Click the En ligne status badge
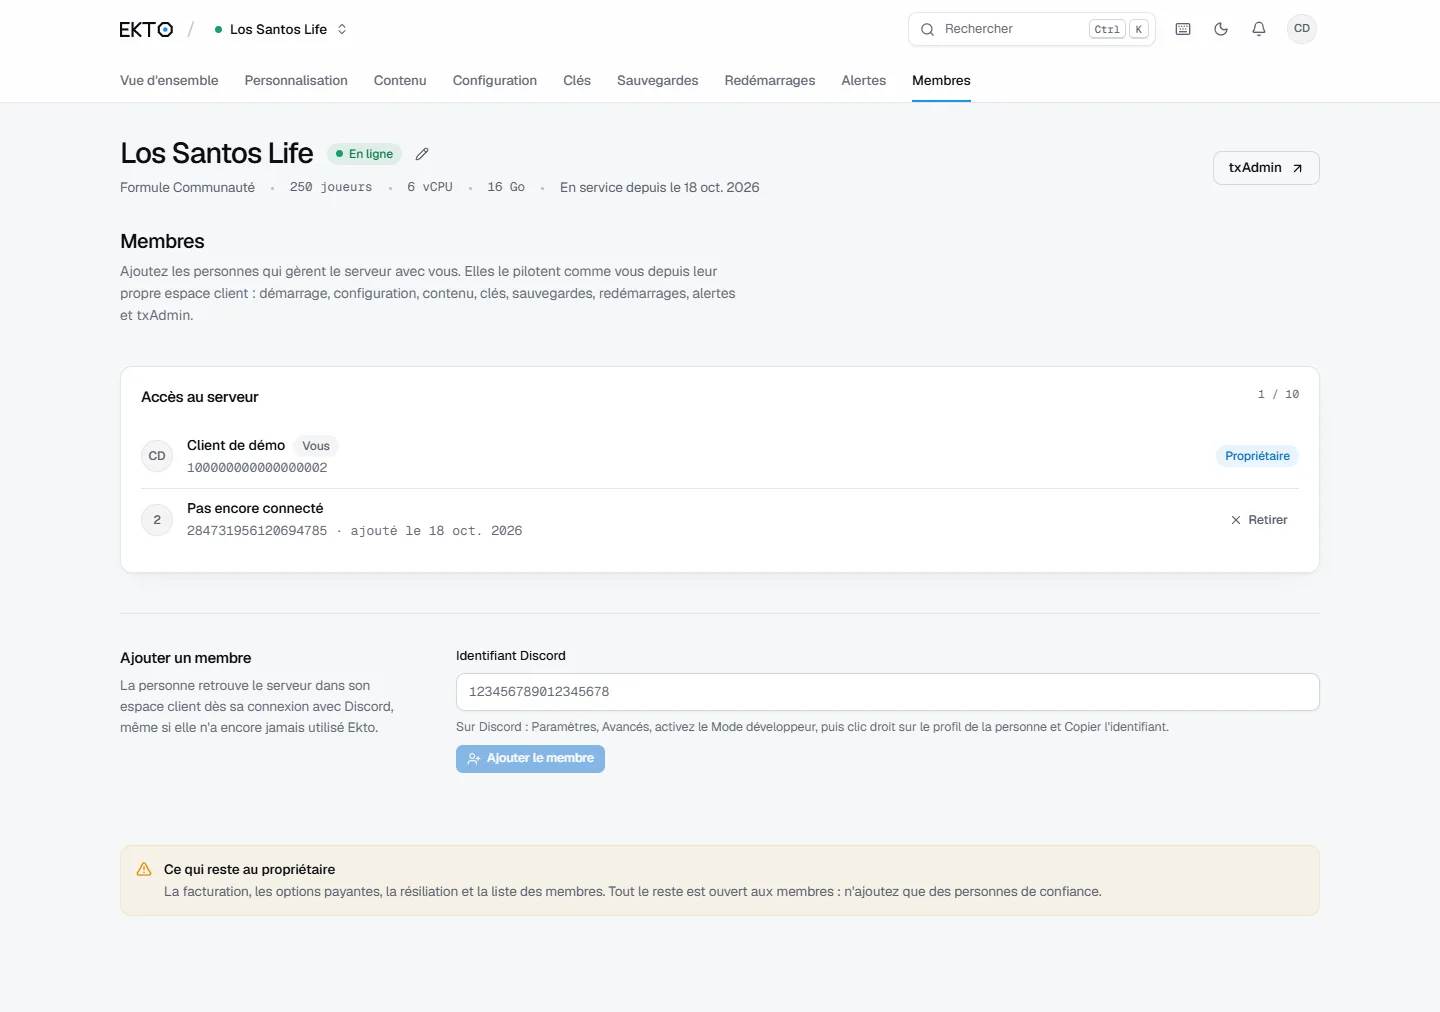This screenshot has height=1012, width=1440. 365,154
